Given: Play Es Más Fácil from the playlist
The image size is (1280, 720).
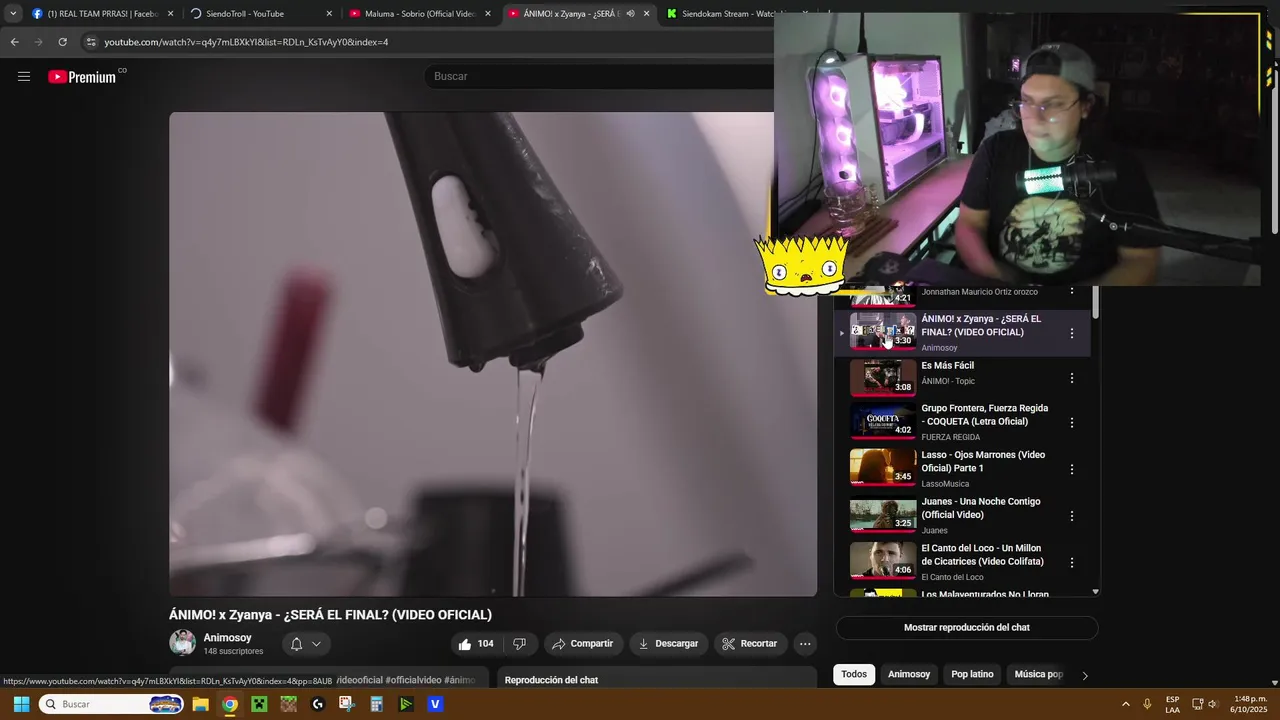Looking at the screenshot, I should tap(962, 378).
